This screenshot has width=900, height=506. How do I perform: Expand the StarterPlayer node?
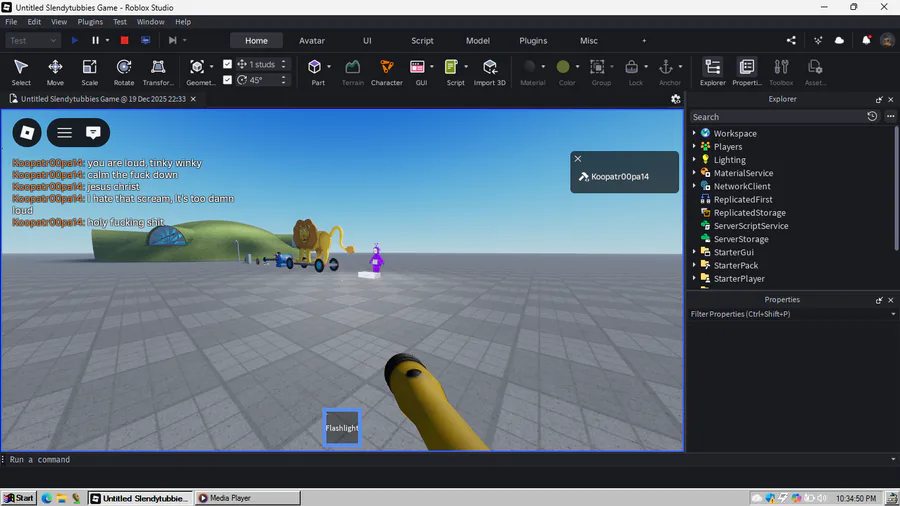tap(694, 278)
